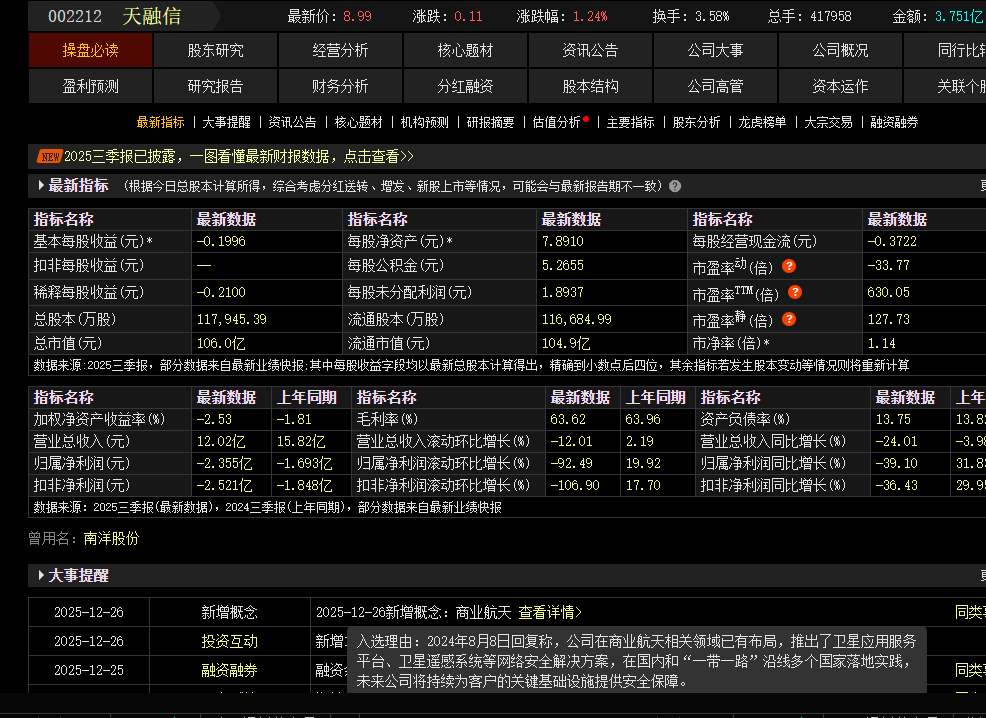Click the 核心题材 sub-navigation link
The image size is (986, 718).
pos(358,122)
